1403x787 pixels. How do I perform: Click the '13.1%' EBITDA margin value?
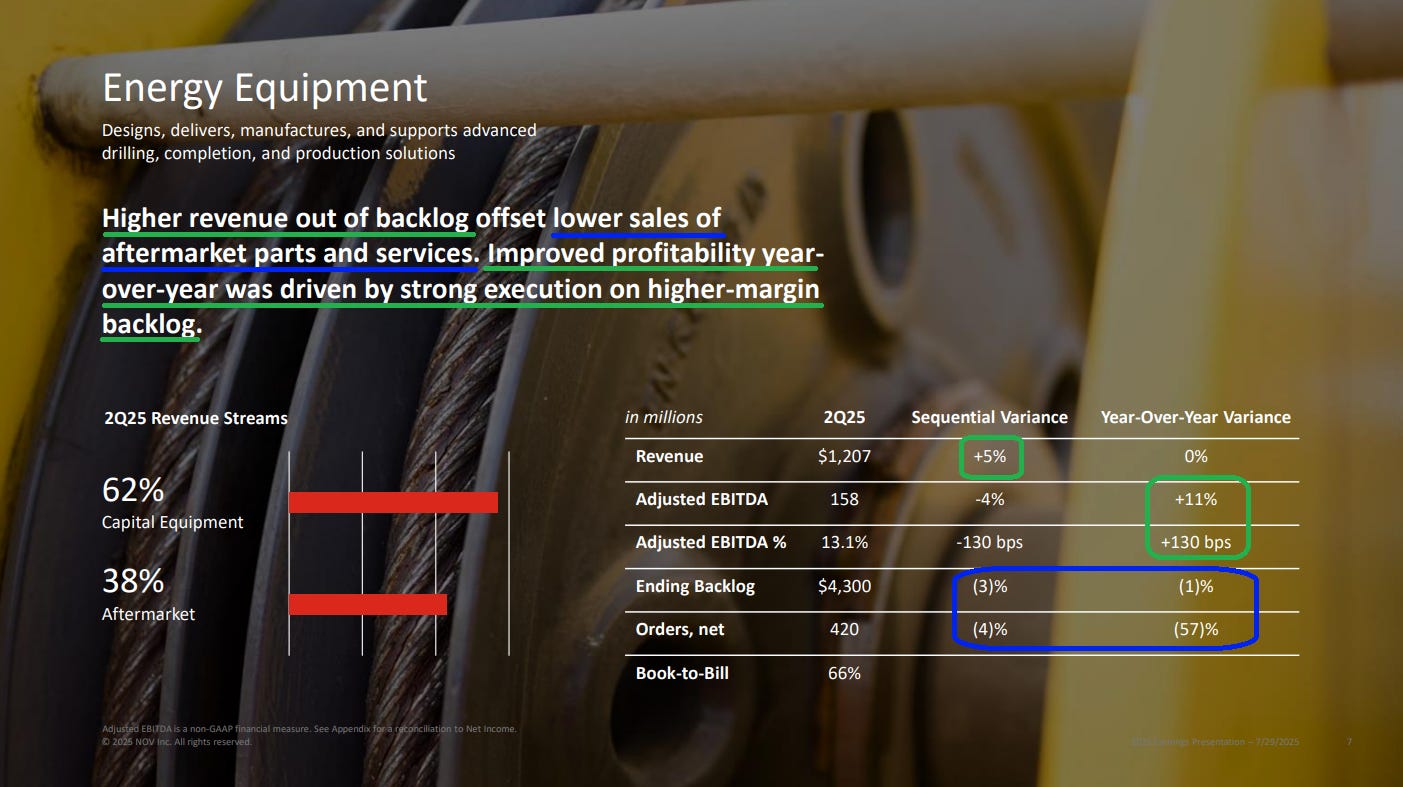point(844,542)
